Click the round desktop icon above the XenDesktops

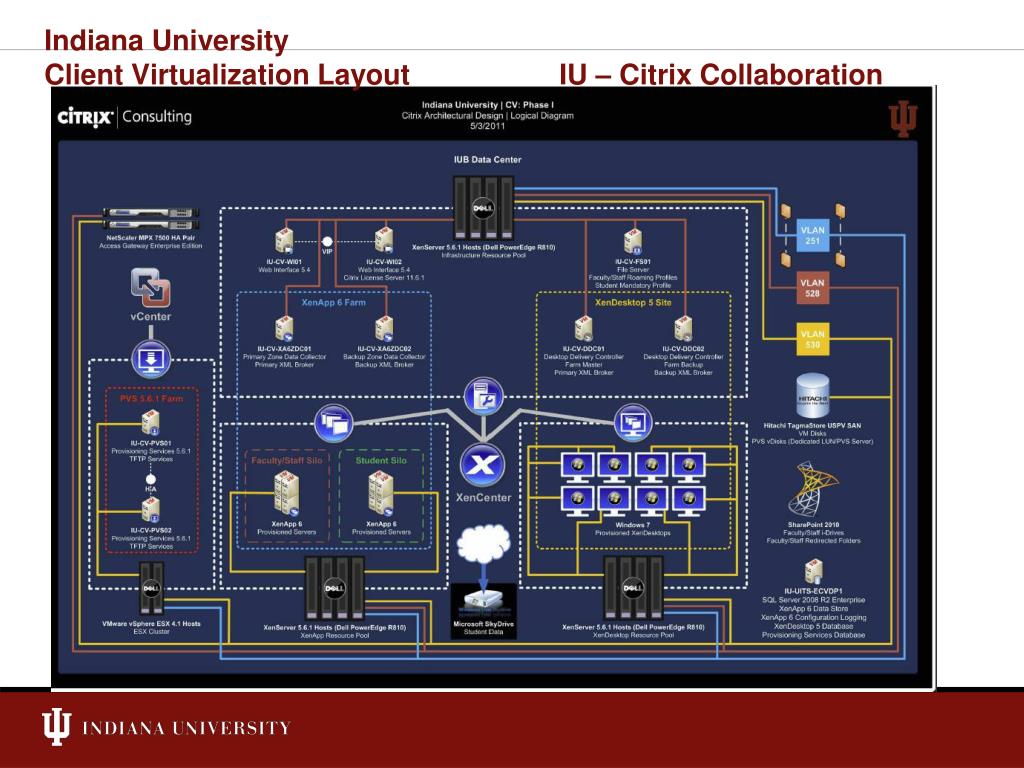tap(633, 423)
